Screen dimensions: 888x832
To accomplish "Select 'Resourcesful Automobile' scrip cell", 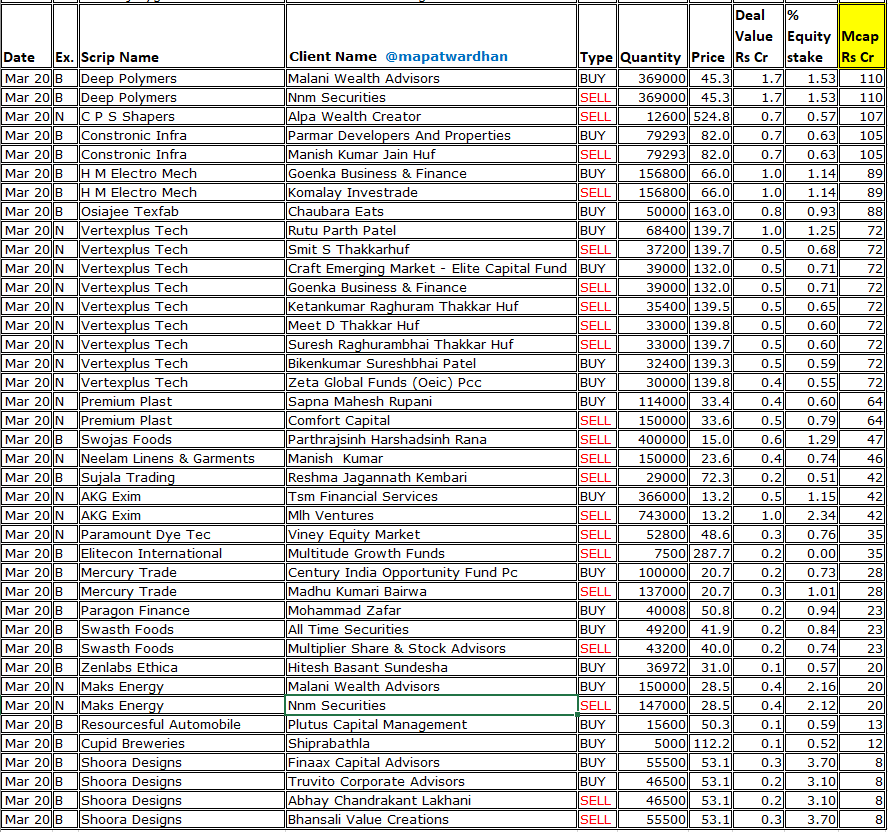I will point(182,724).
